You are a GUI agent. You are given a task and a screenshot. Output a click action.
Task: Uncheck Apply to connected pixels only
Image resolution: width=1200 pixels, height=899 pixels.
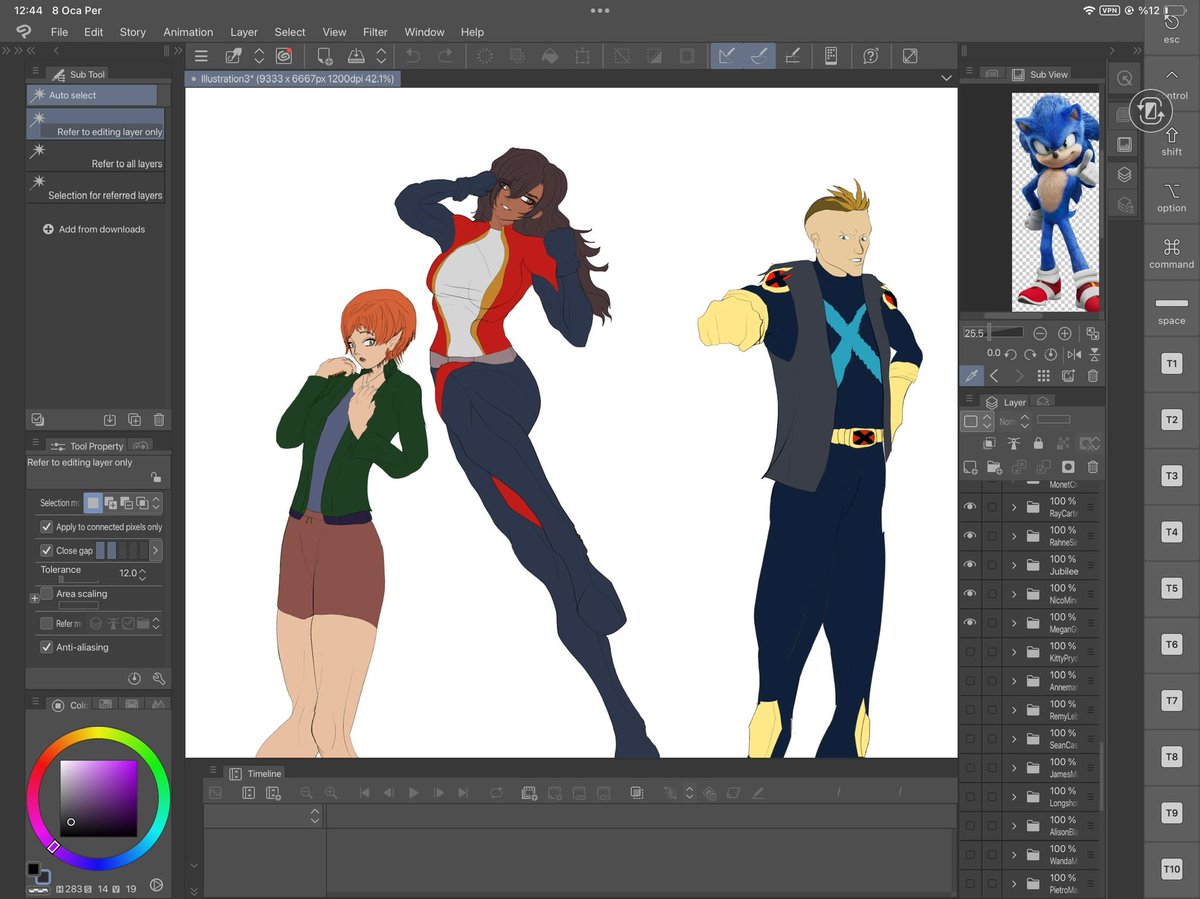(46, 527)
